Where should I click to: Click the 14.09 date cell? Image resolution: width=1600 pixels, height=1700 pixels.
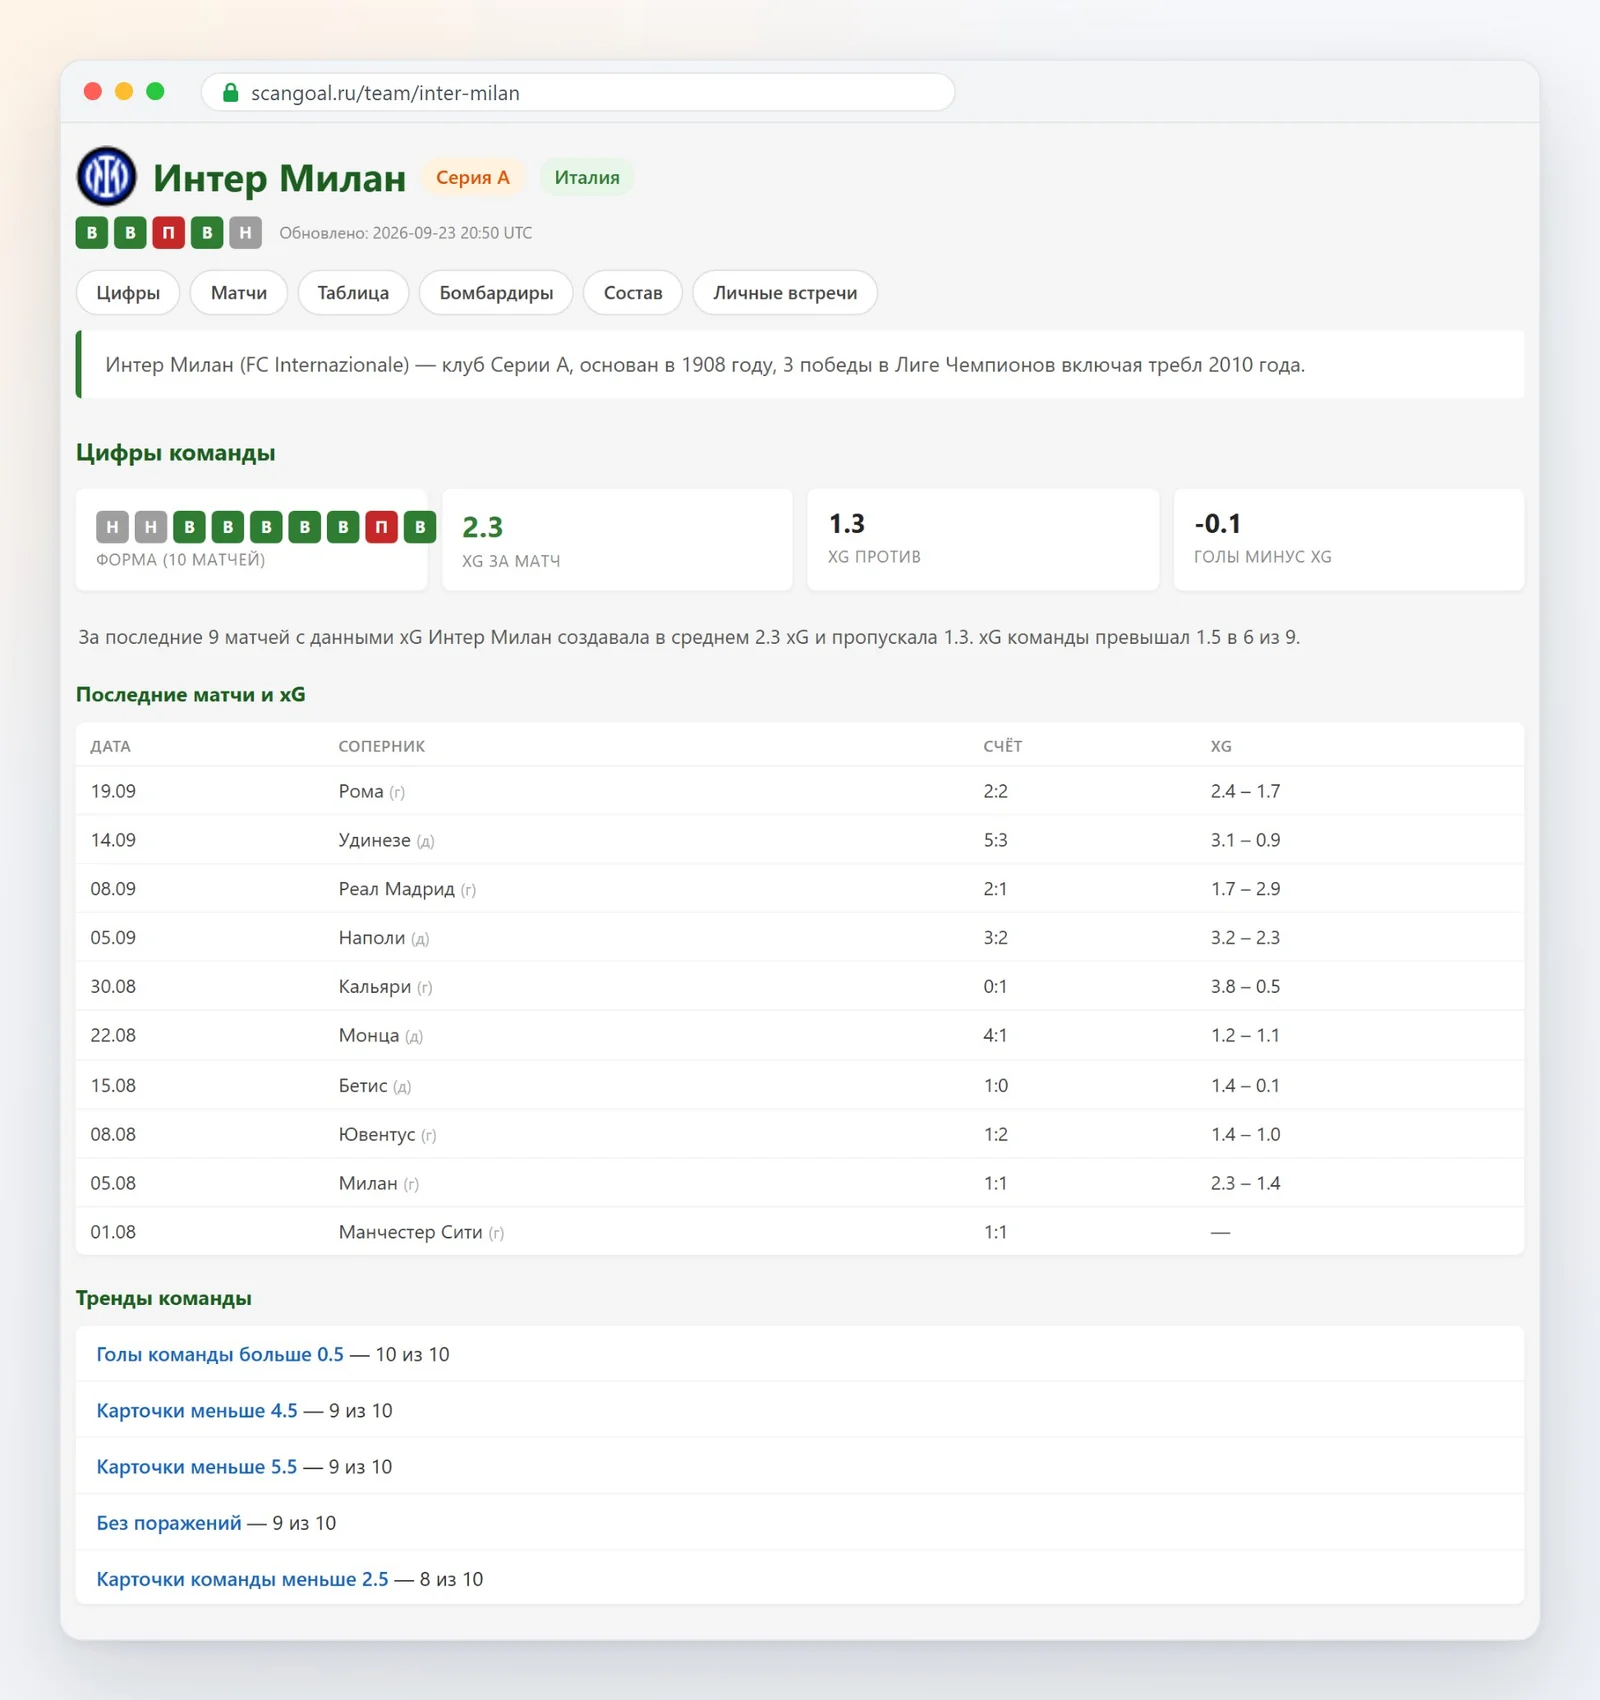(113, 840)
